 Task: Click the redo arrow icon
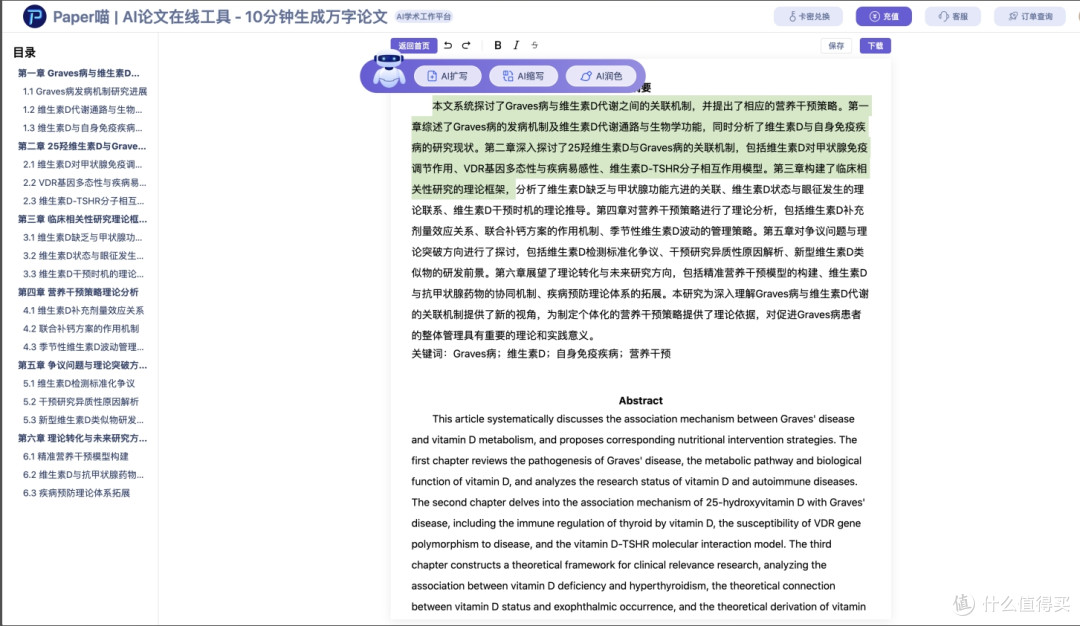(x=466, y=45)
